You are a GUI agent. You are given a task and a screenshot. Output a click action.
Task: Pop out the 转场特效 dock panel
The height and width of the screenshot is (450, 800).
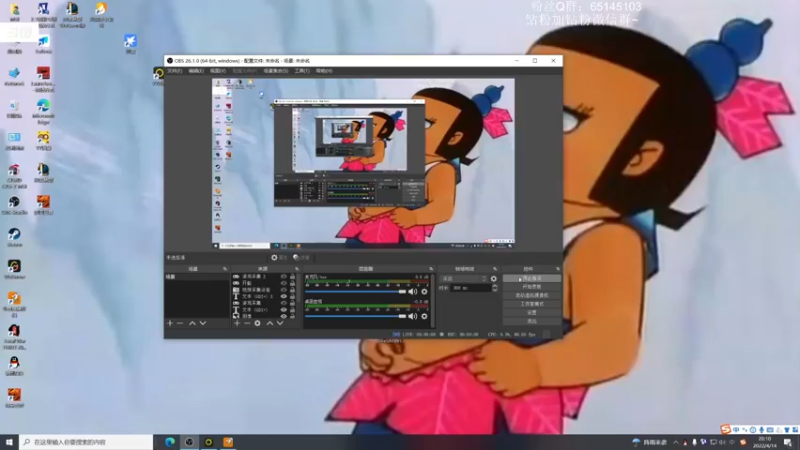click(494, 269)
